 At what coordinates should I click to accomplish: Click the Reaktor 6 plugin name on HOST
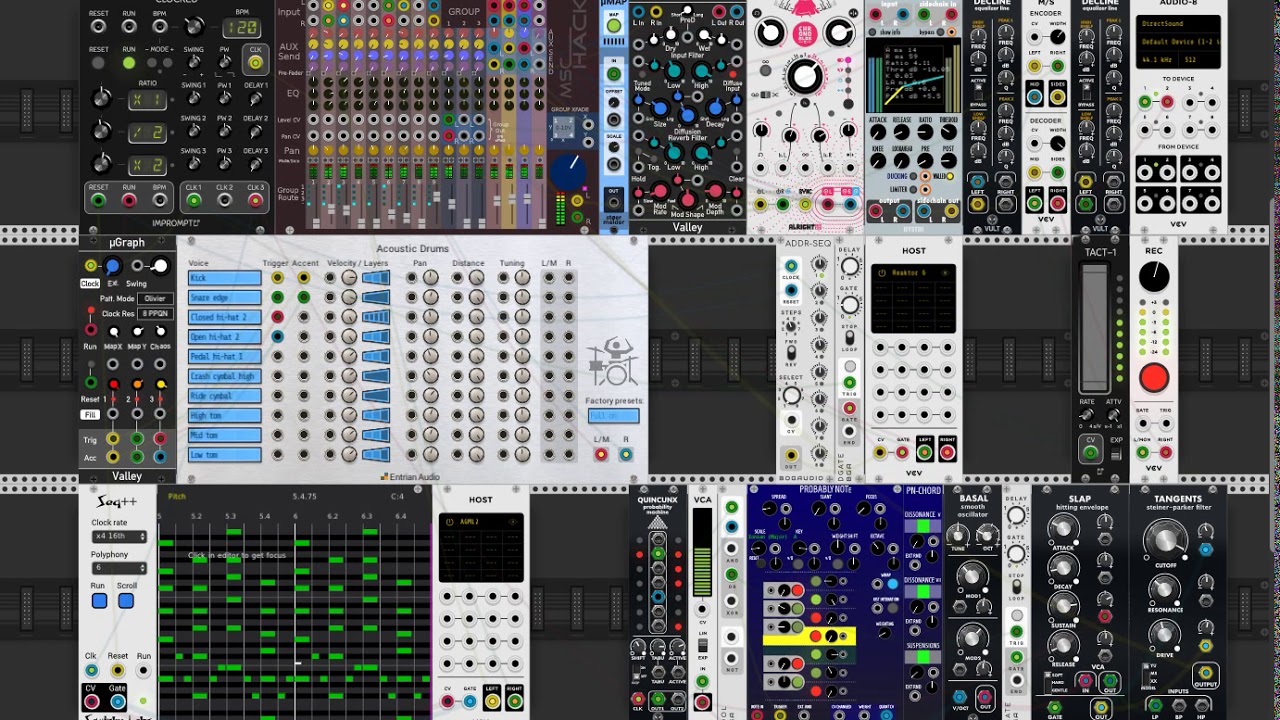click(909, 273)
